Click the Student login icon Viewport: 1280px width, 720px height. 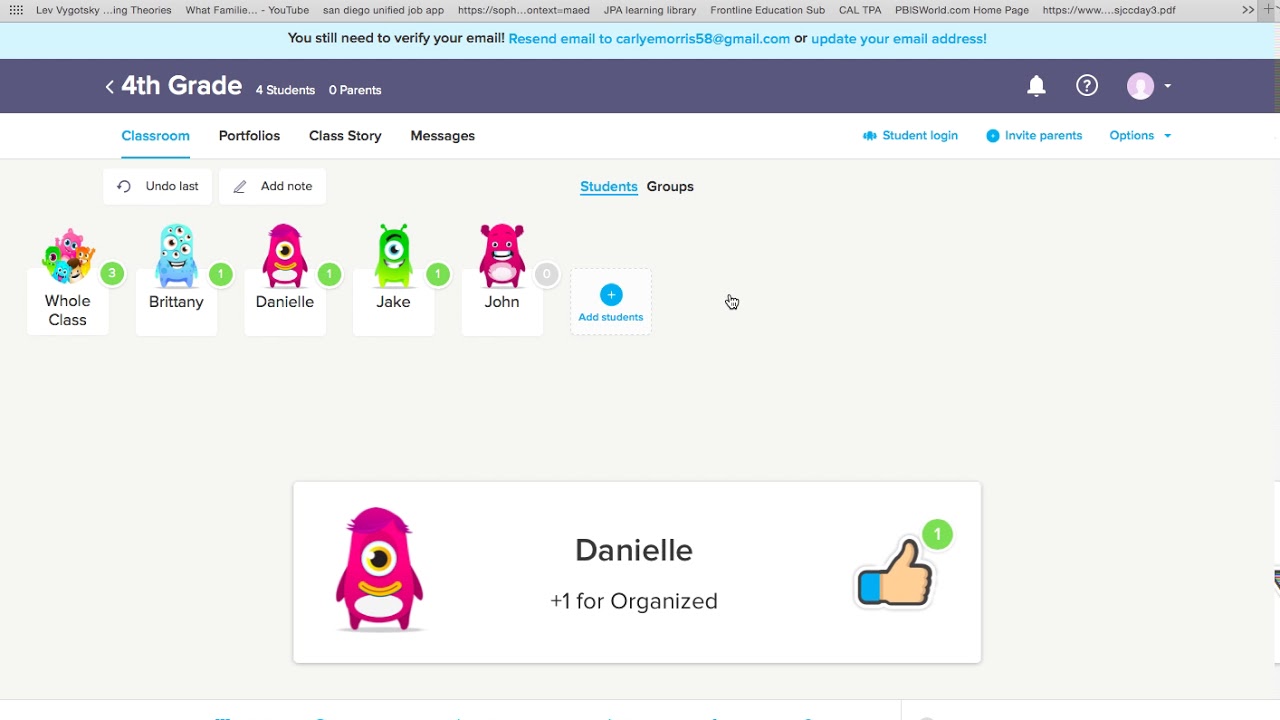pyautogui.click(x=869, y=136)
